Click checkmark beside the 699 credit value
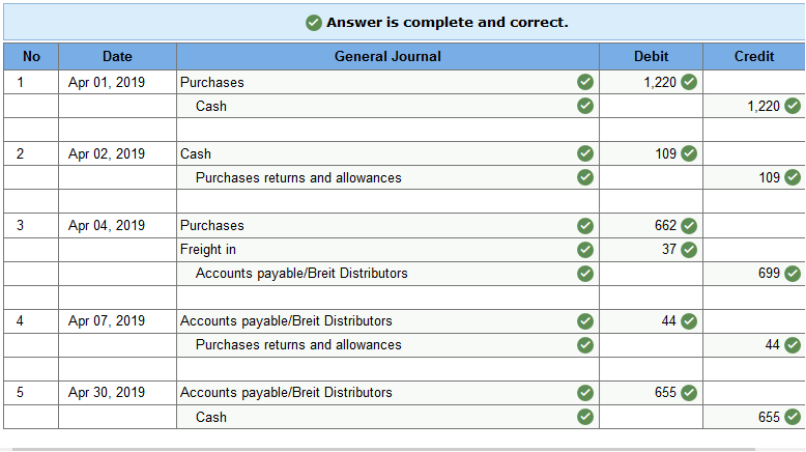806x452 pixels. (x=792, y=273)
